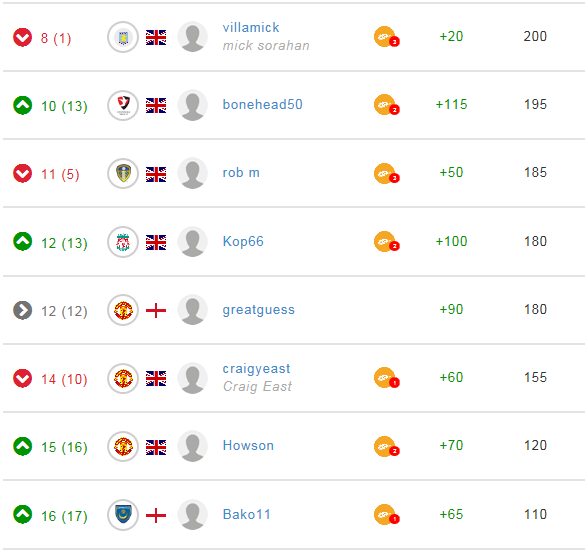
Task: Click the avatar thumbnail beside rob m
Action: [193, 173]
